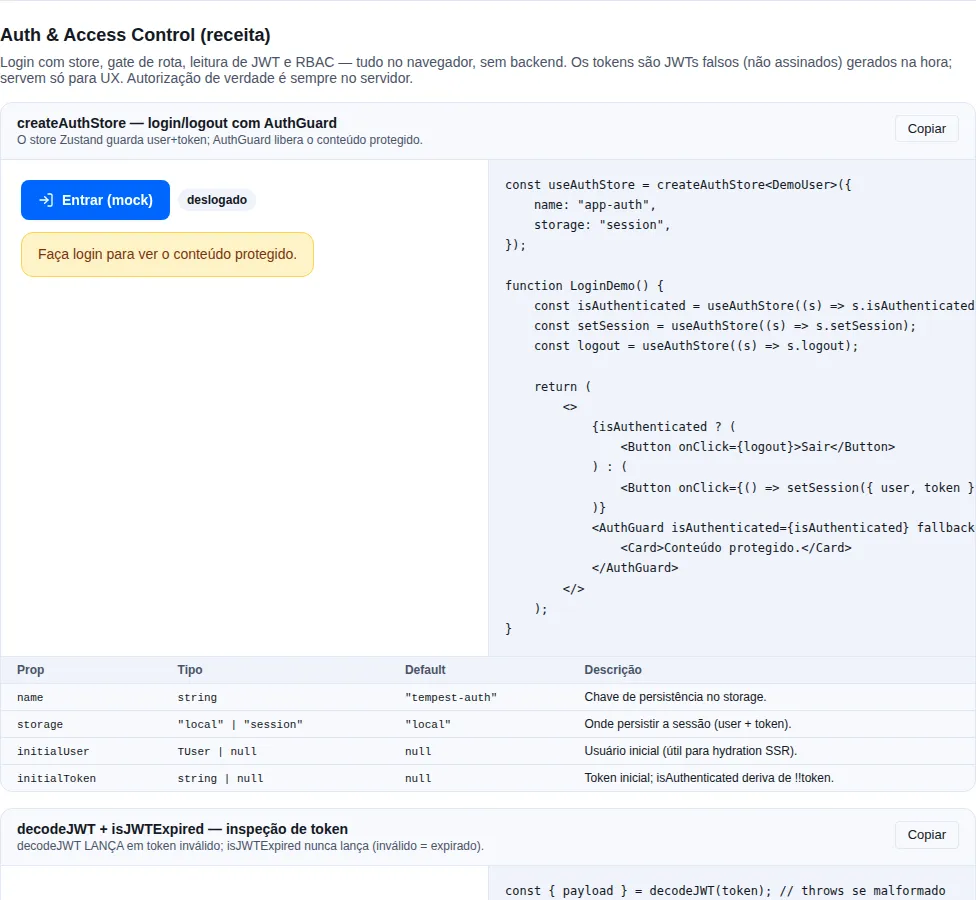Click the "createAuthStore — login/logout com AuthGuard" heading

(x=177, y=123)
